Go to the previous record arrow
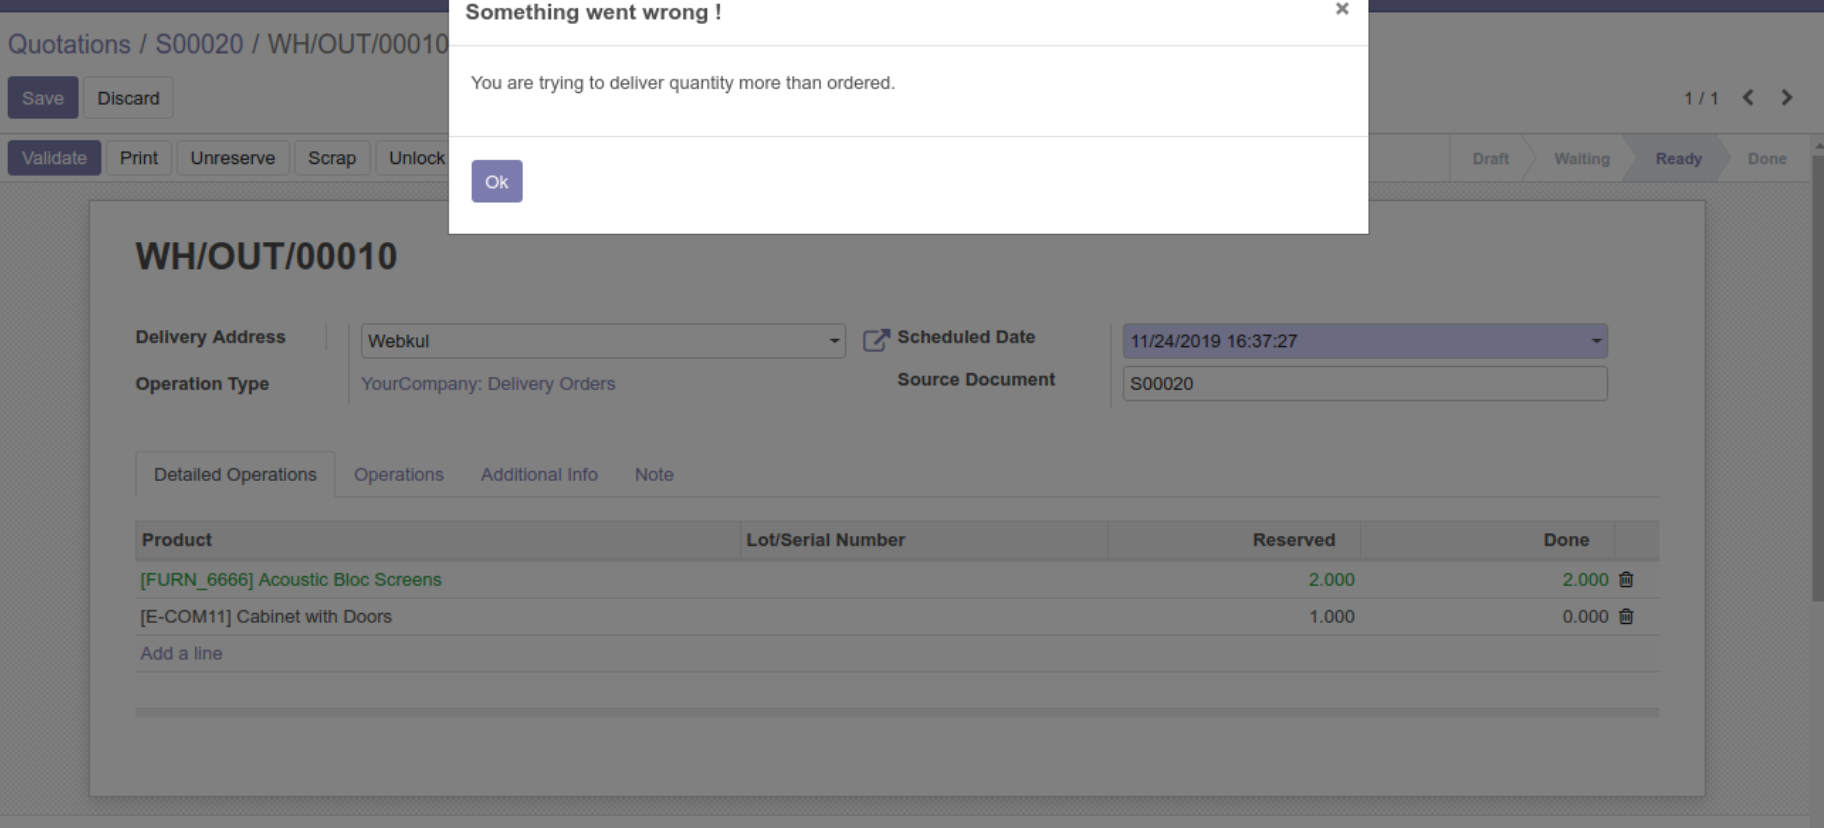 click(1748, 98)
